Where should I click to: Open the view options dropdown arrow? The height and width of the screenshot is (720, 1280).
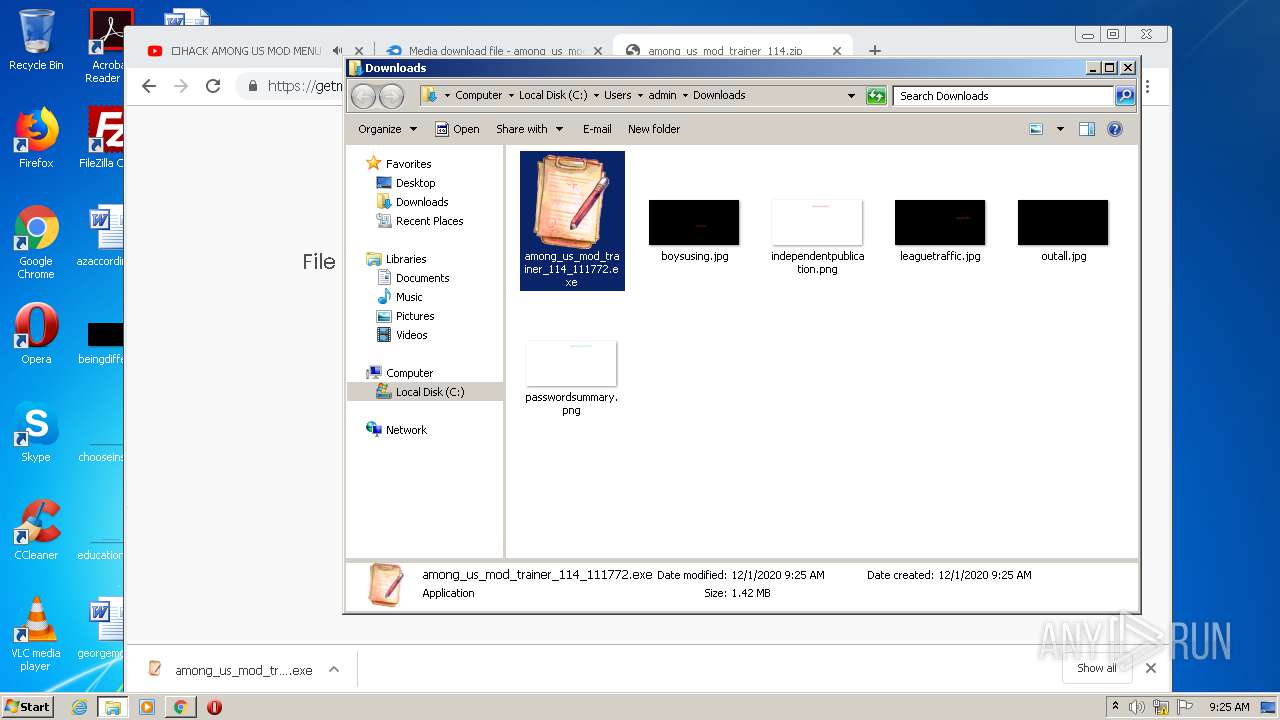pos(1060,129)
